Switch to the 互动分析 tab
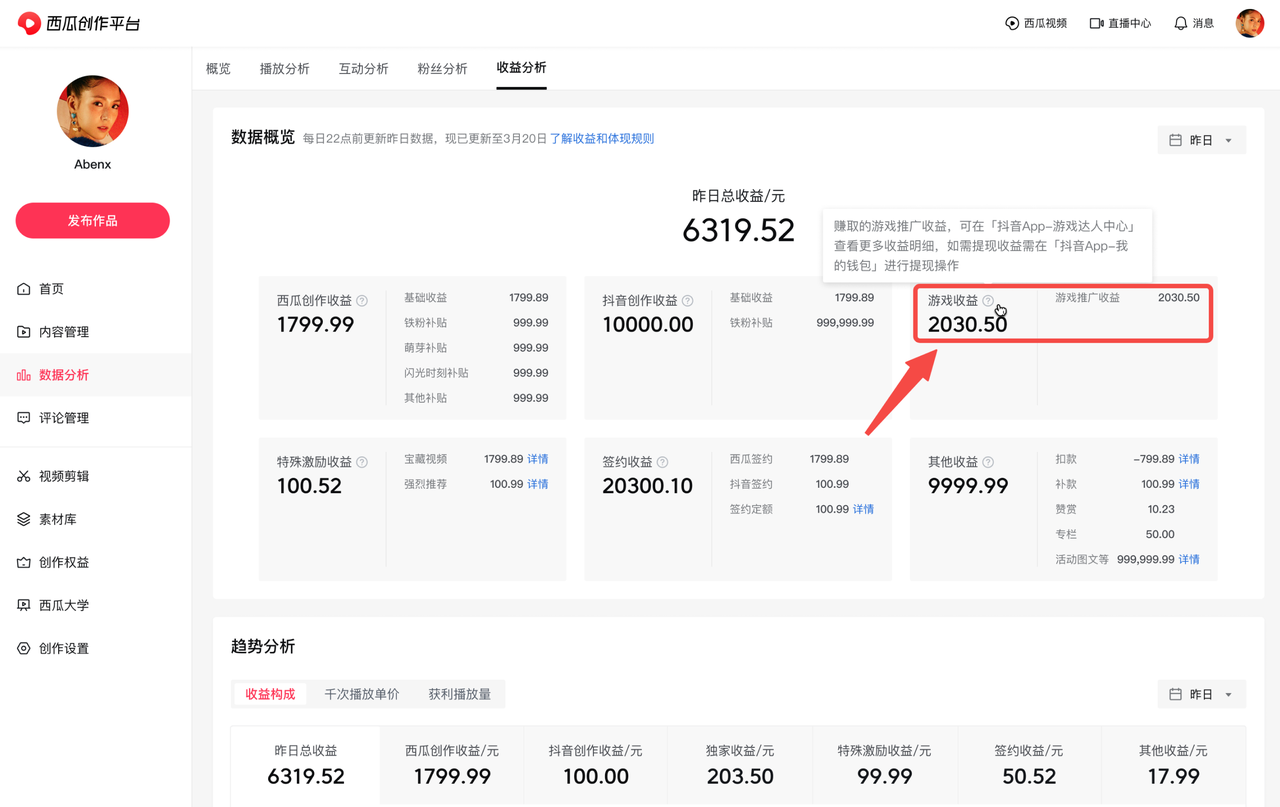Image resolution: width=1280 pixels, height=807 pixels. (x=363, y=69)
